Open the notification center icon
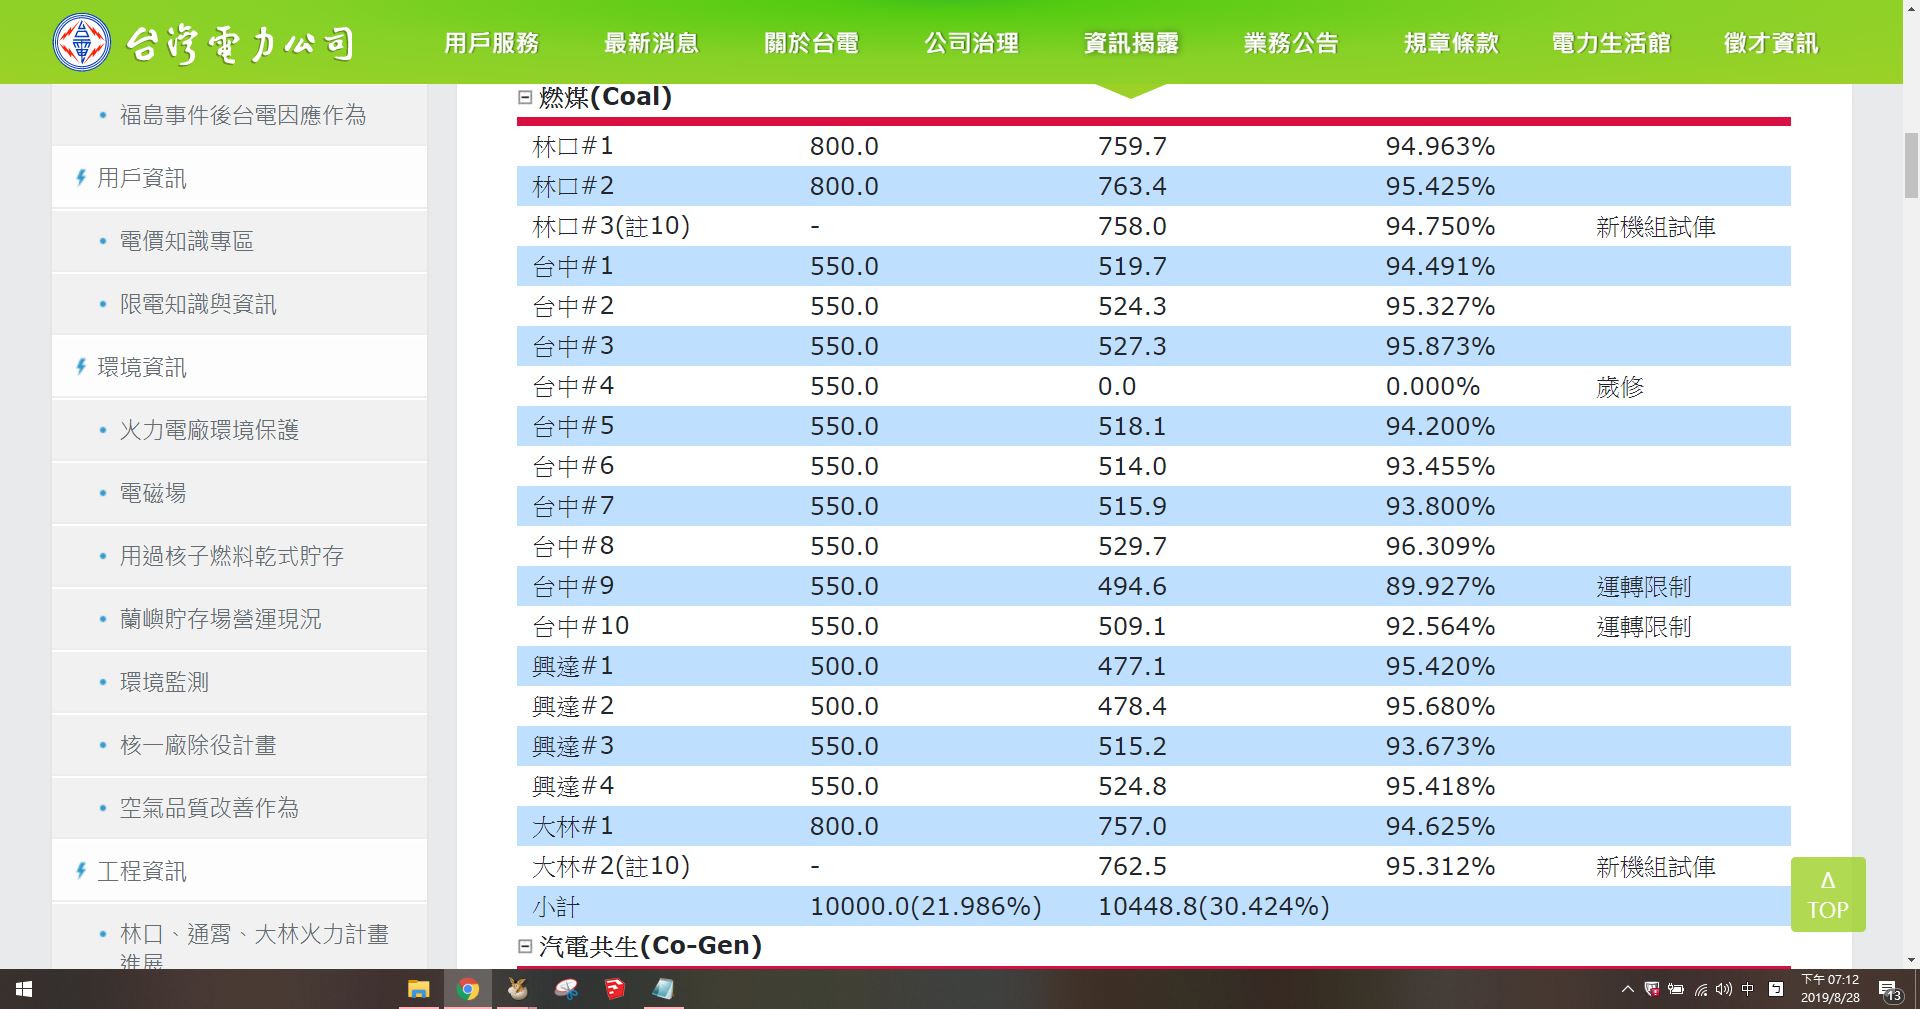Image resolution: width=1920 pixels, height=1009 pixels. click(1891, 990)
